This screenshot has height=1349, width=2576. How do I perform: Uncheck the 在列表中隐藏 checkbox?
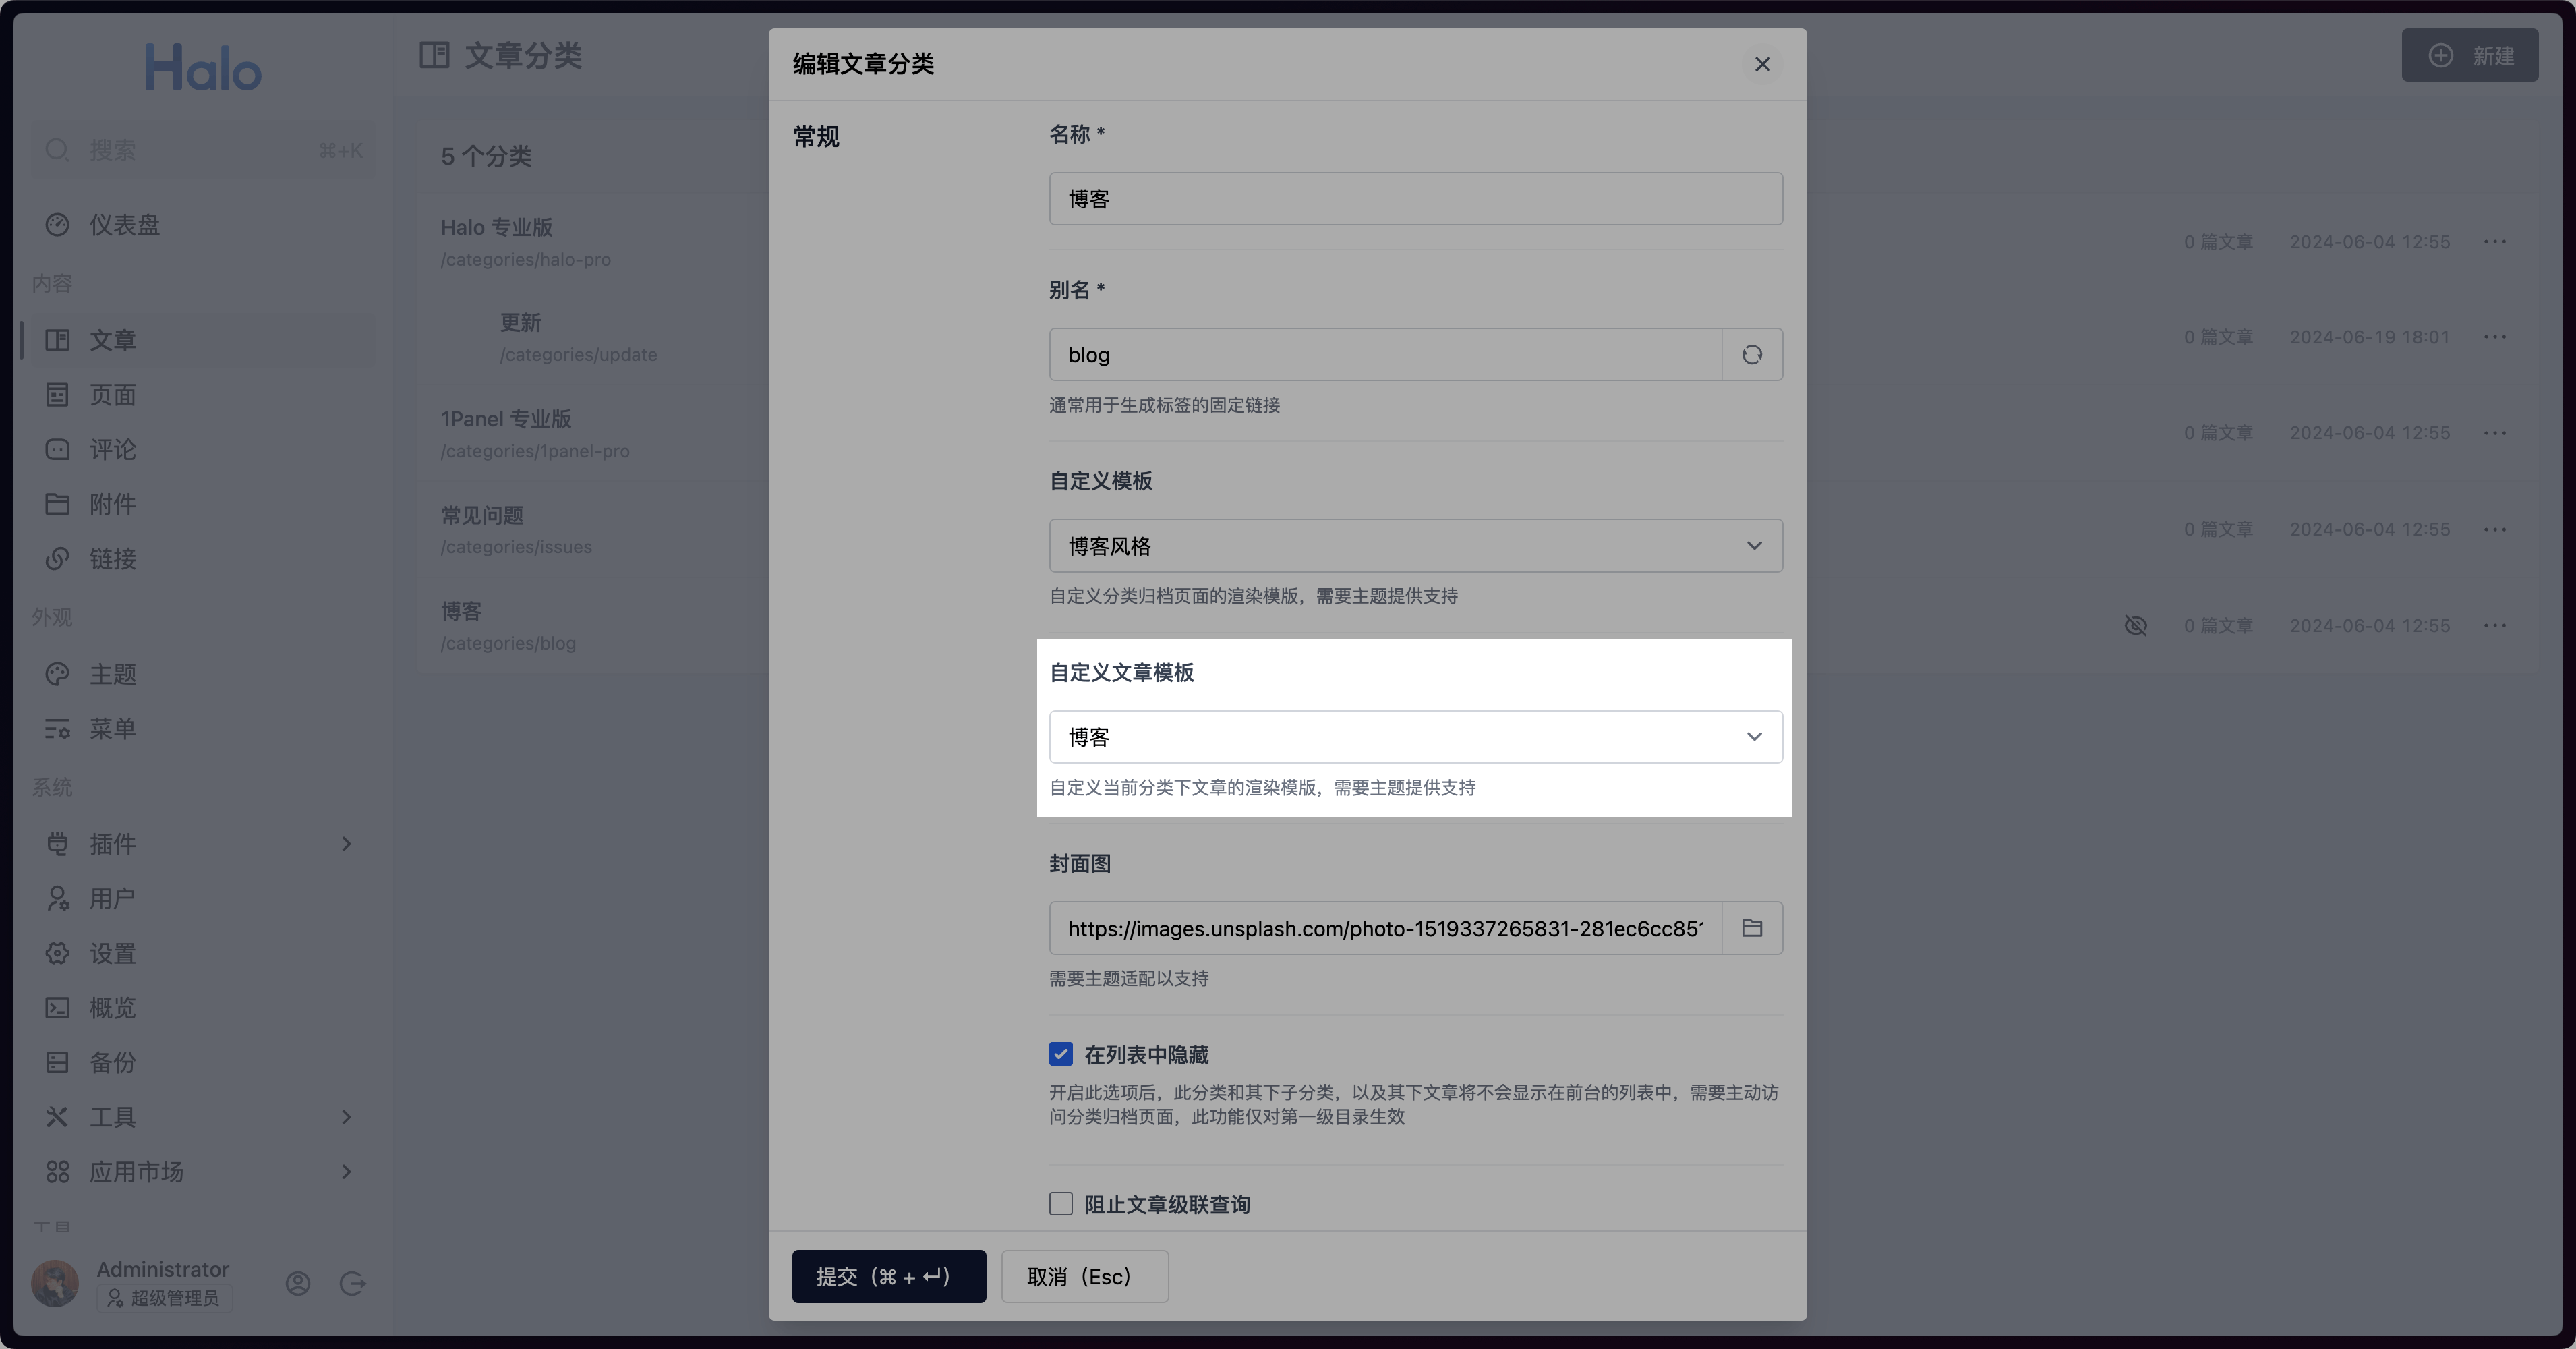pyautogui.click(x=1061, y=1054)
